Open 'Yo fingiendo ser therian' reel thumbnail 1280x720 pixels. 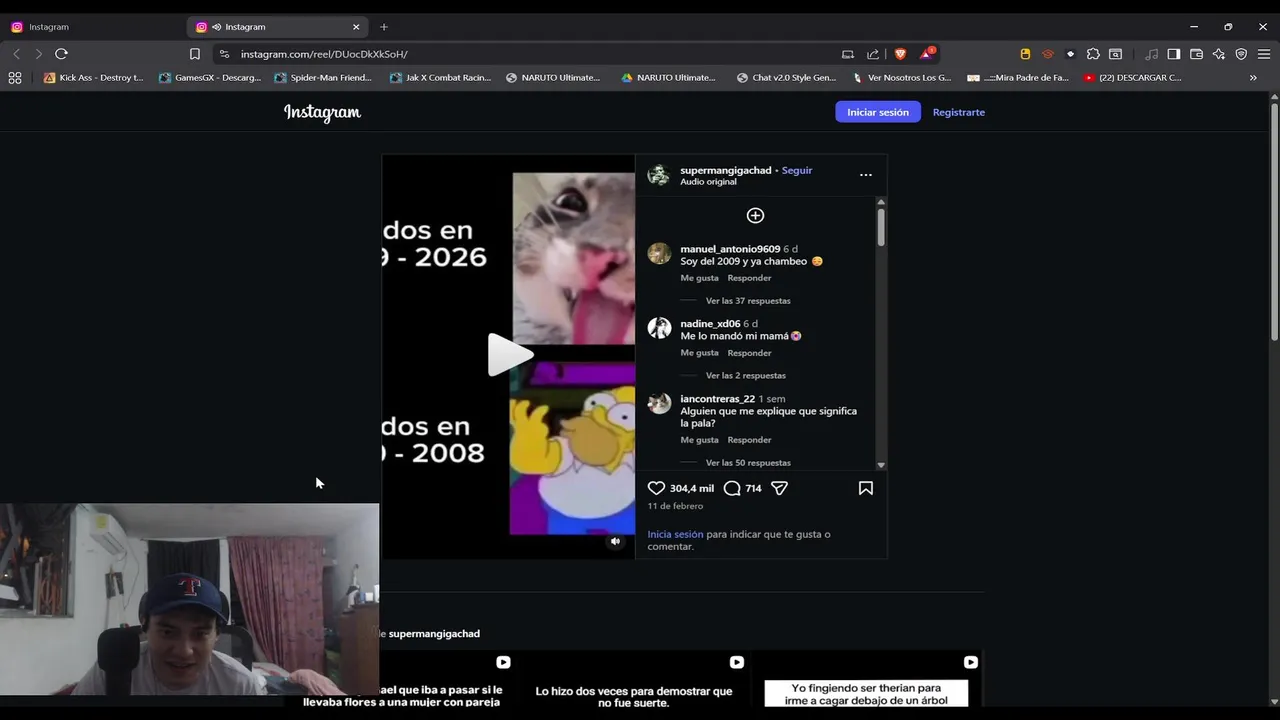click(866, 680)
